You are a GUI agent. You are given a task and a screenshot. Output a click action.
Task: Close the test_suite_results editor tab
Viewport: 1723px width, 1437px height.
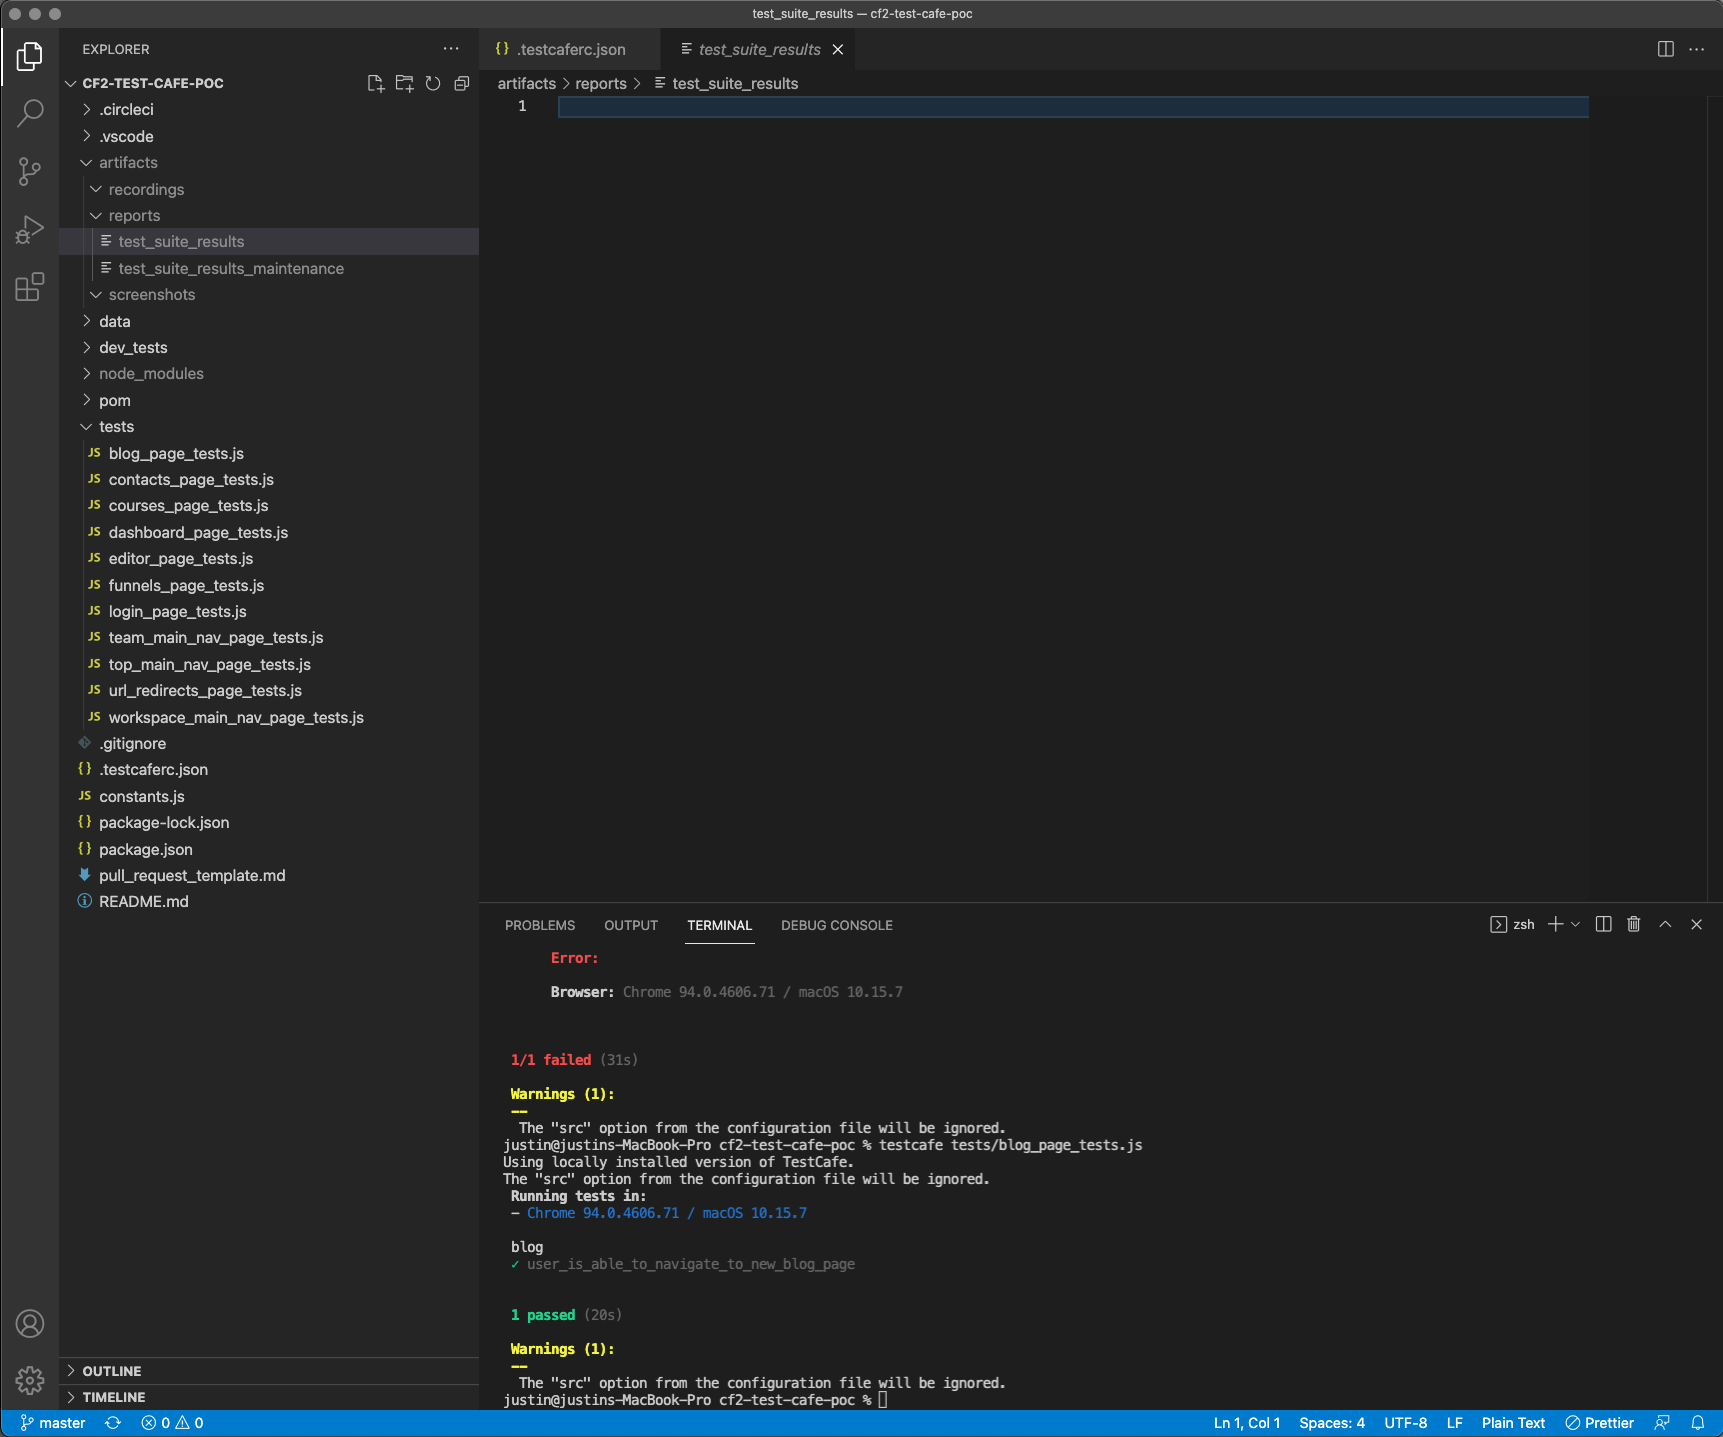point(838,49)
